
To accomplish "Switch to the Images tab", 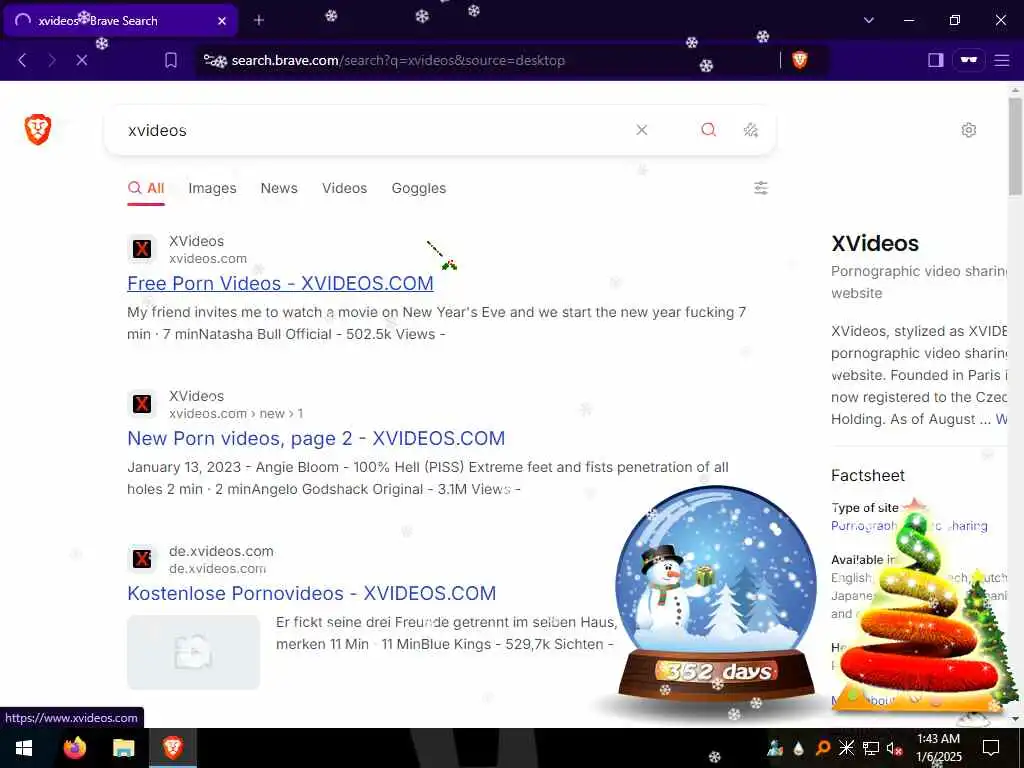I will (x=212, y=189).
